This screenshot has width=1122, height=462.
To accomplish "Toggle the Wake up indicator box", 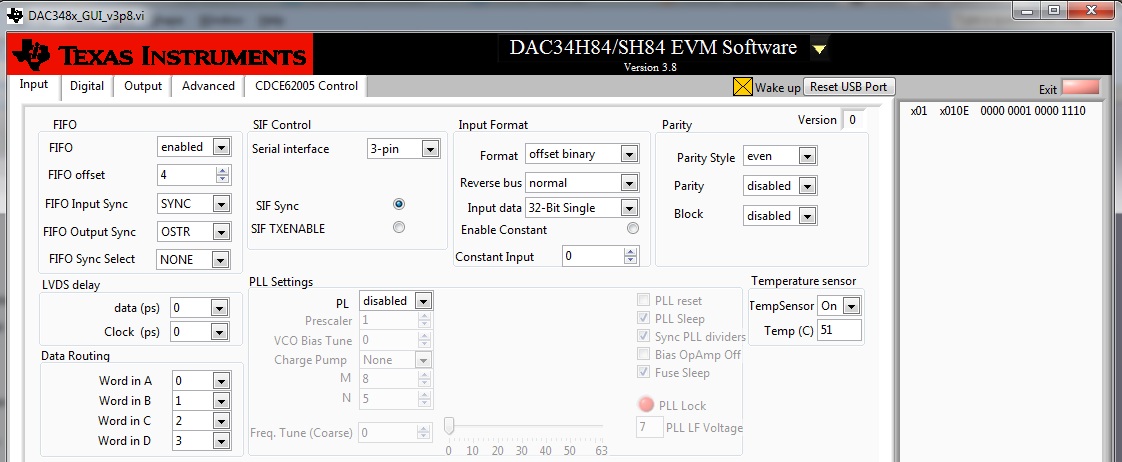I will pos(743,87).
